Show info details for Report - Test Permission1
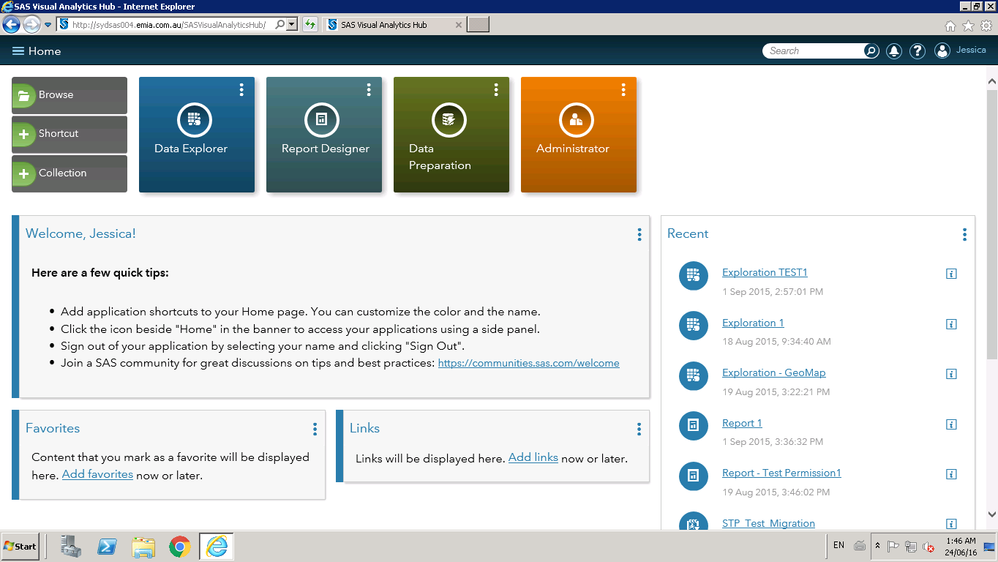The width and height of the screenshot is (998, 562). (x=951, y=474)
